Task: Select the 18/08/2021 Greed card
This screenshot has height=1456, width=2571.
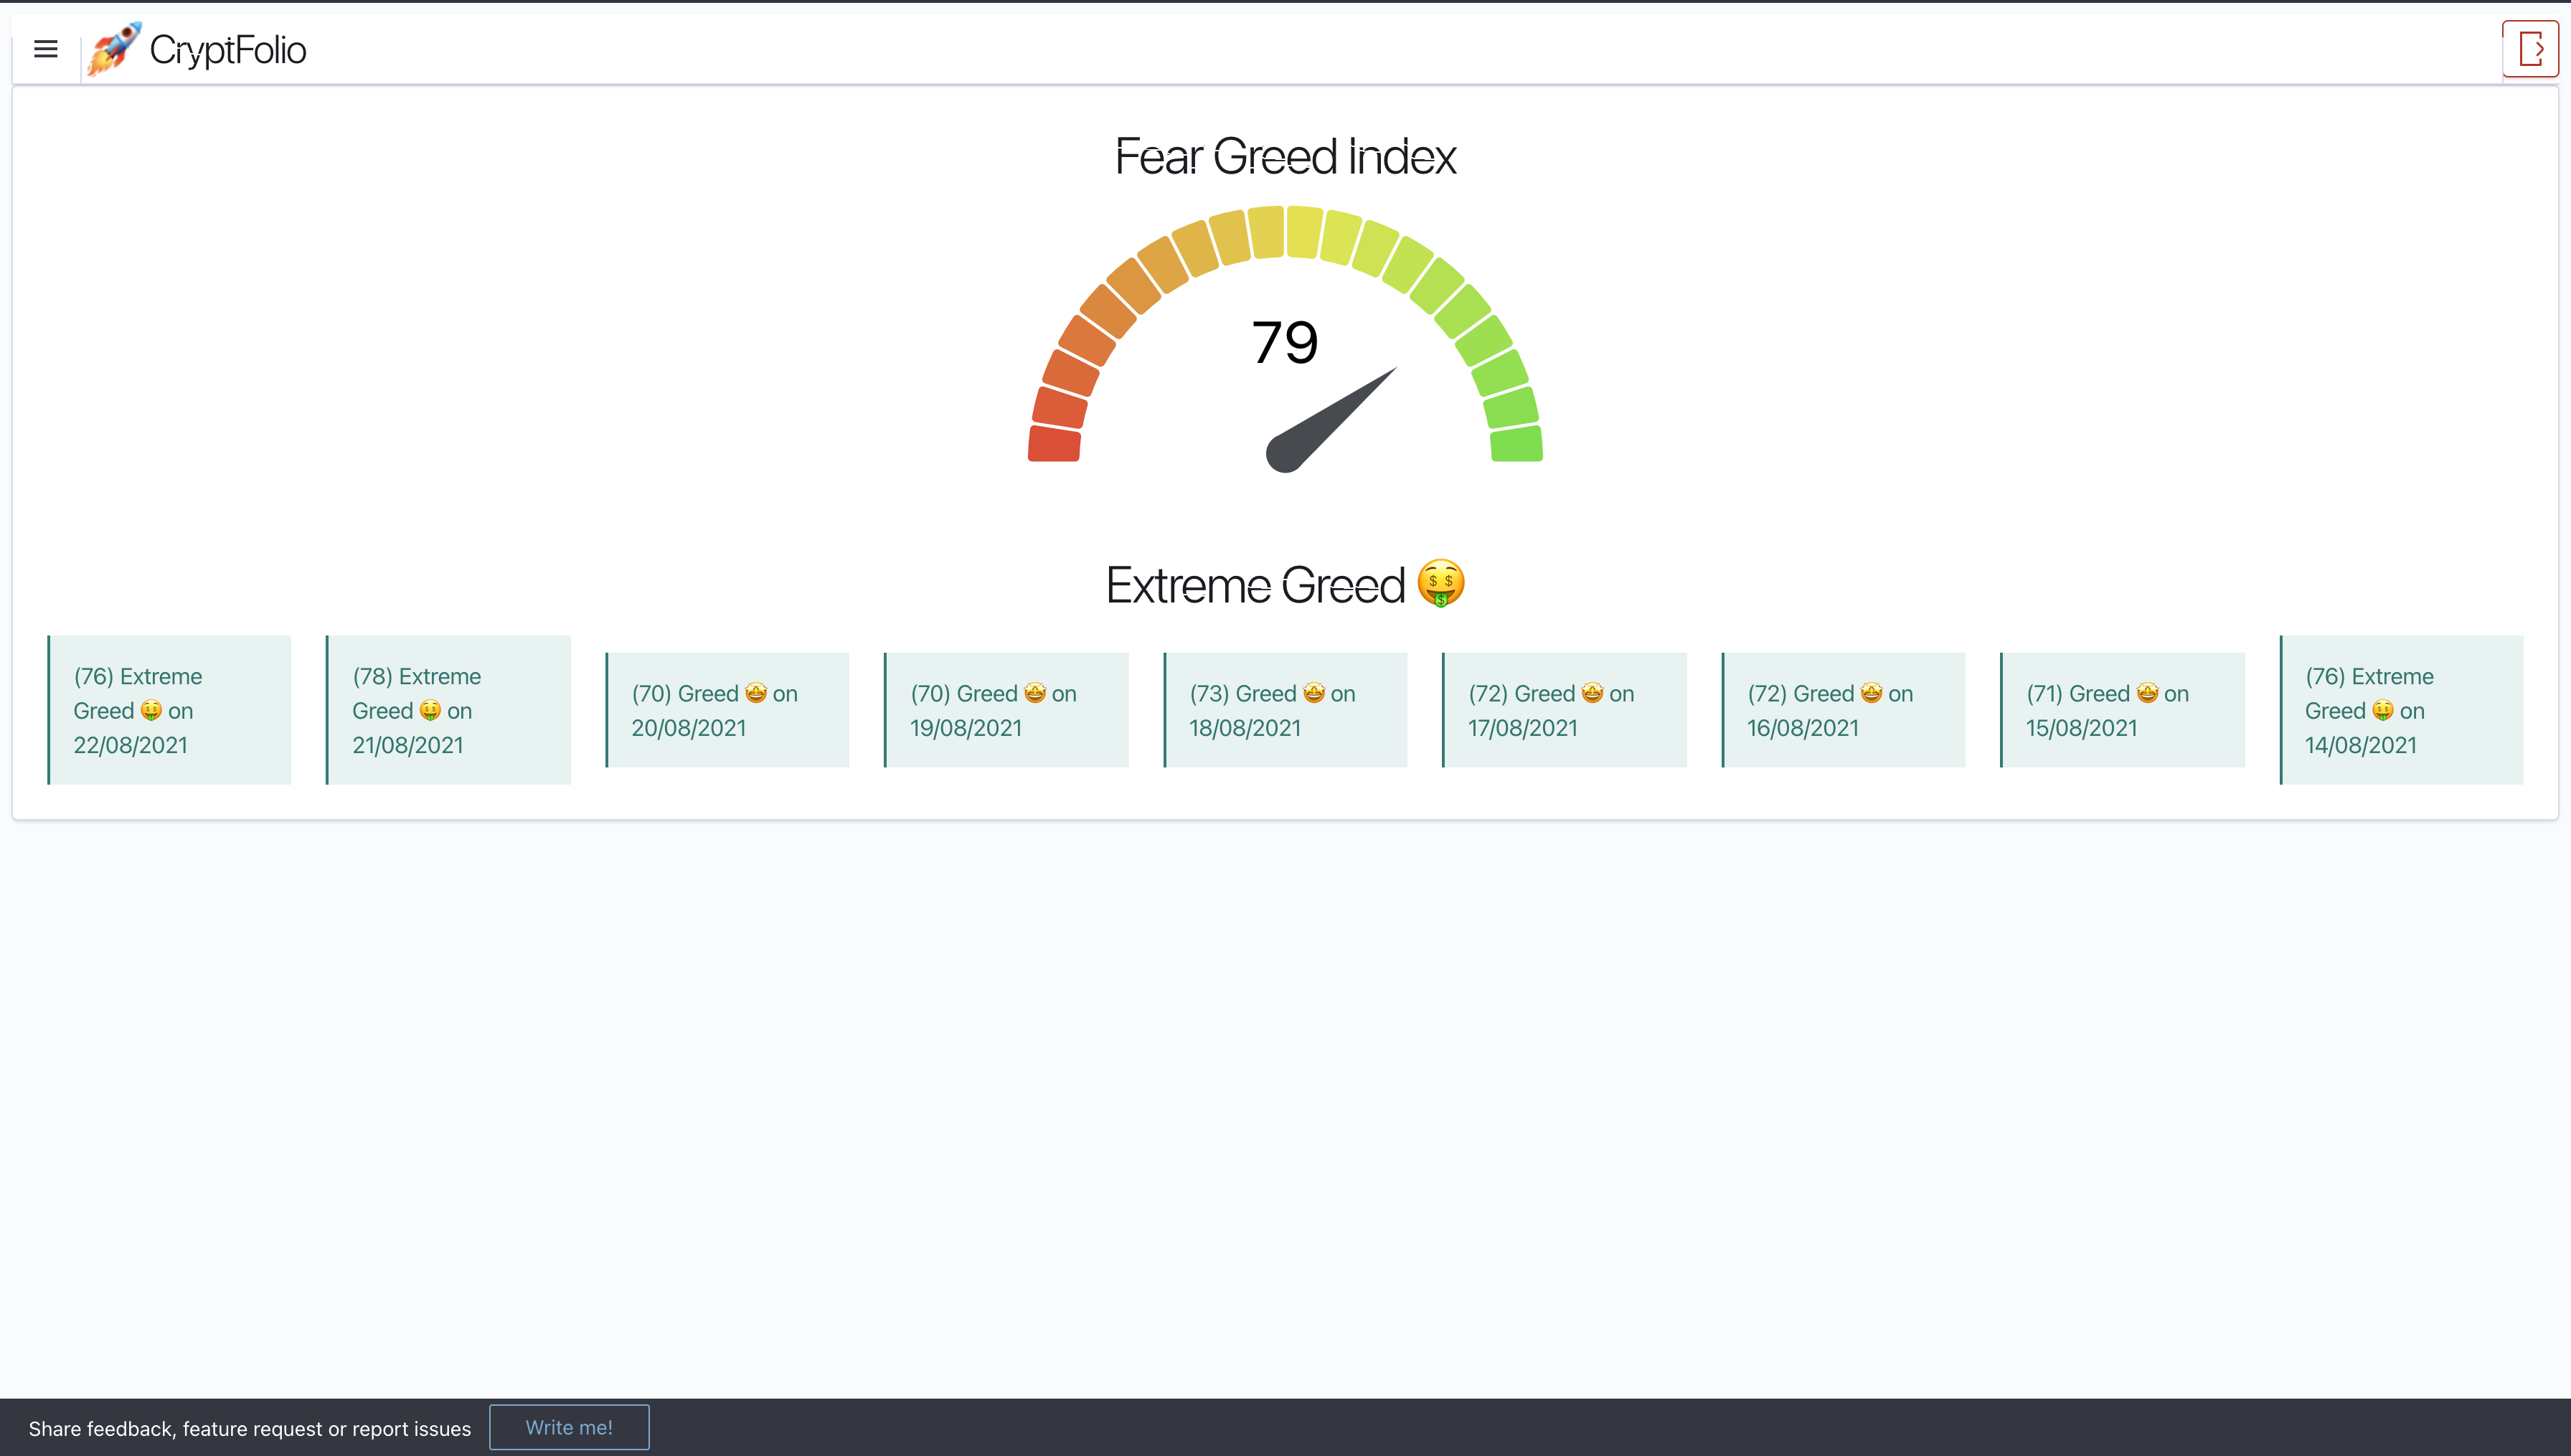Action: 1286,710
